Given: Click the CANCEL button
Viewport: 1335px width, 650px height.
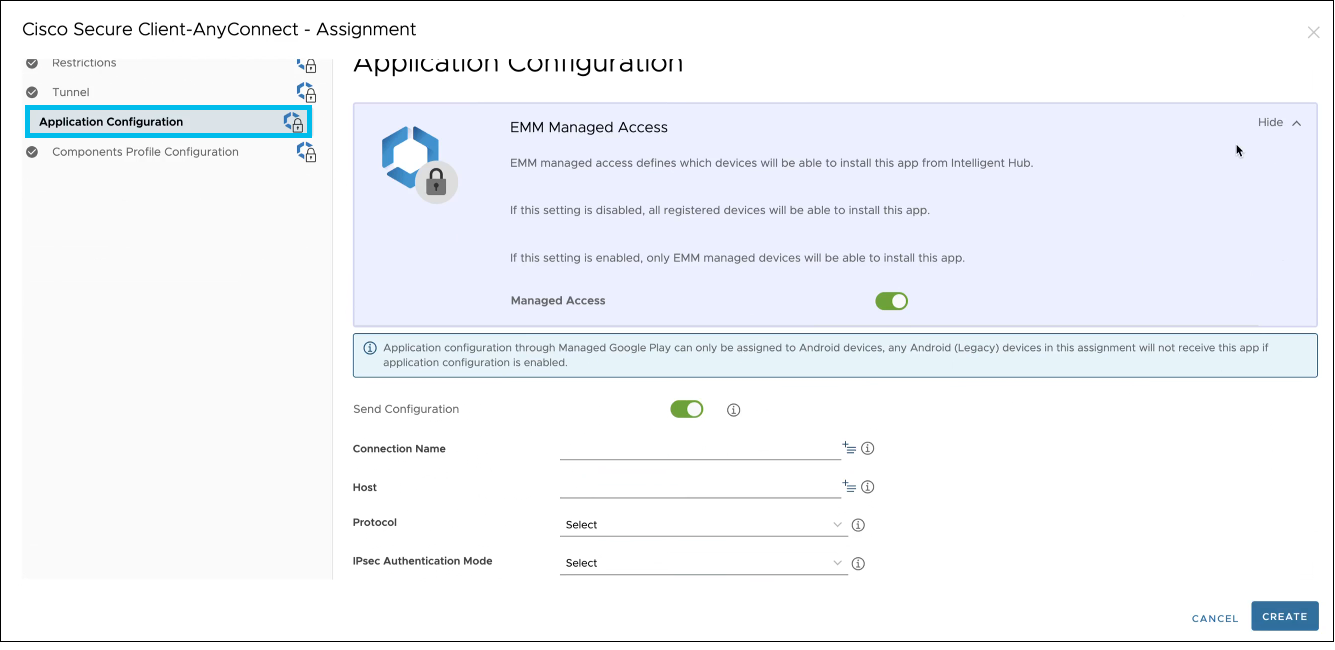Looking at the screenshot, I should point(1215,619).
